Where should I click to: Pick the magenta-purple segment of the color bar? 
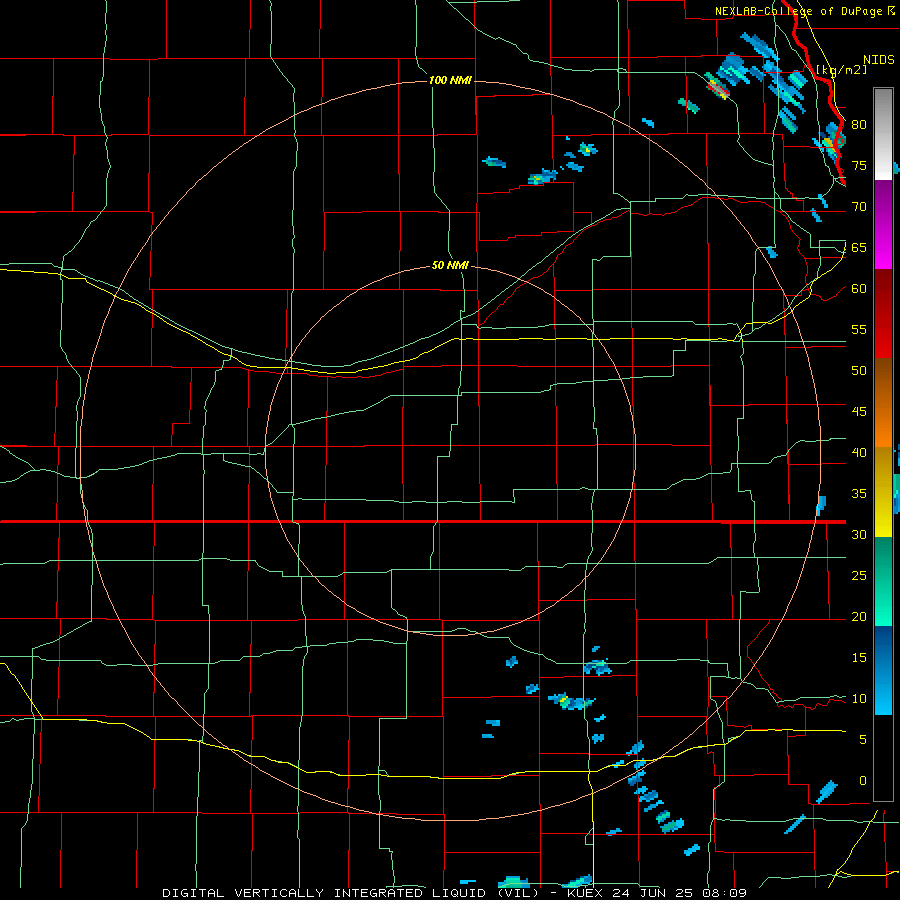(883, 224)
